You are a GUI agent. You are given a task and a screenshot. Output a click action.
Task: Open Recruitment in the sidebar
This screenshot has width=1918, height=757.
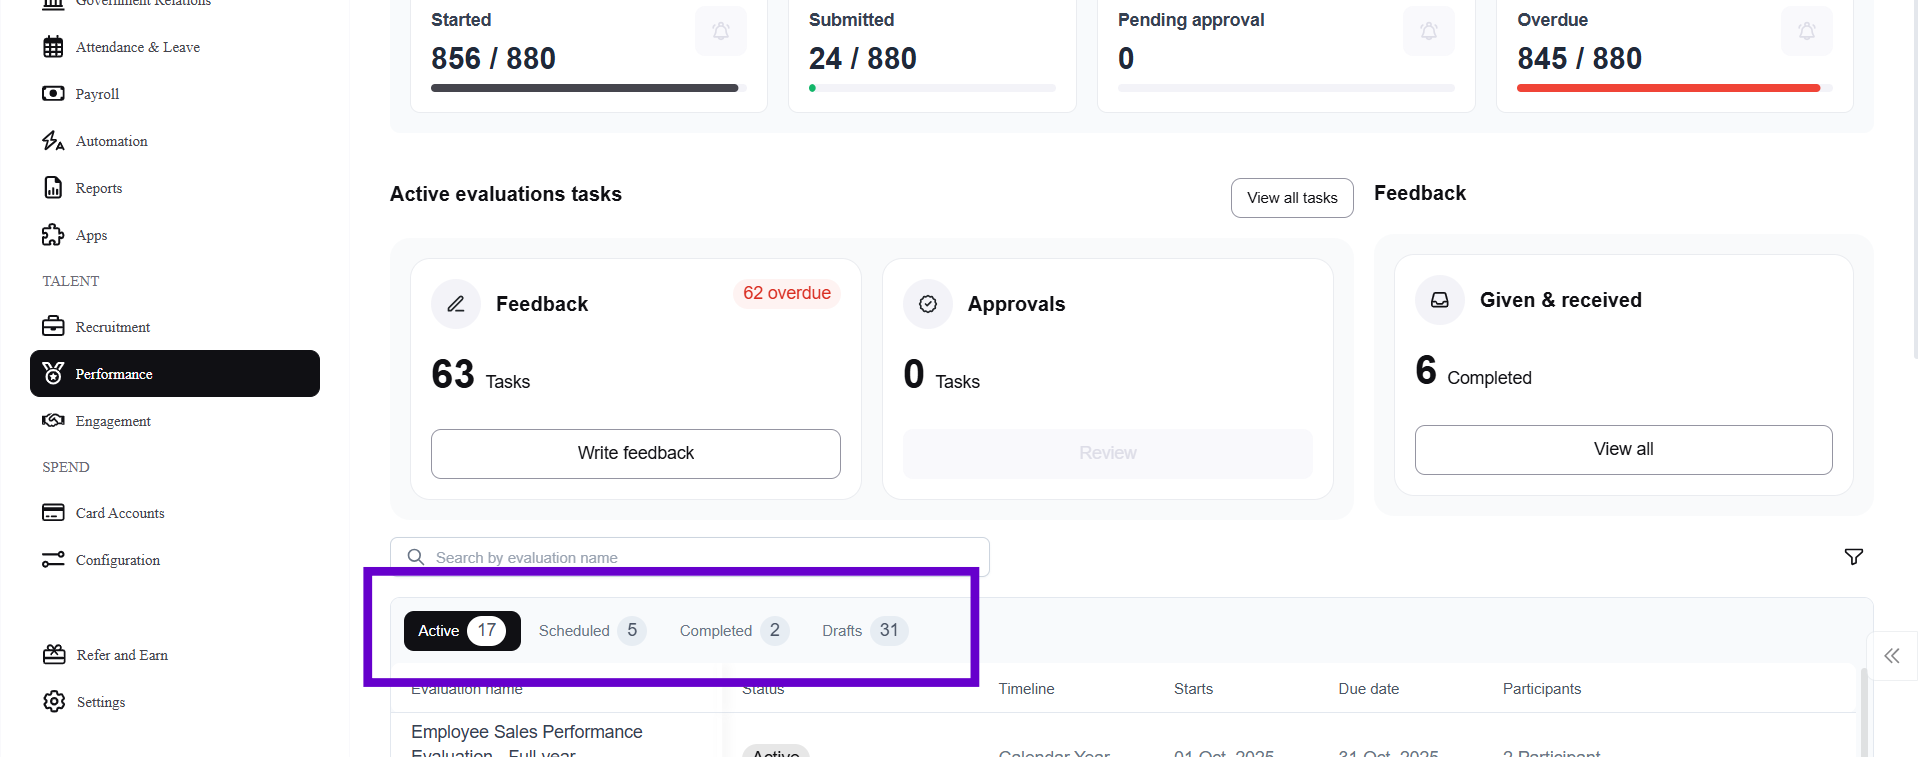point(112,327)
